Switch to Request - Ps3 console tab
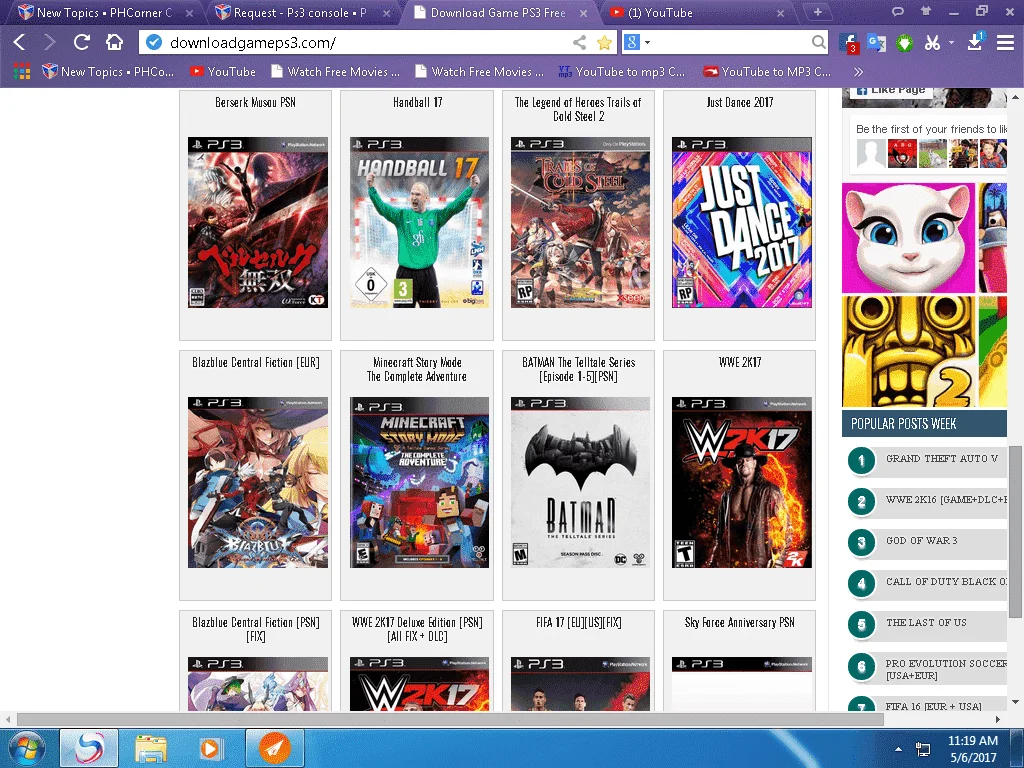 click(301, 12)
